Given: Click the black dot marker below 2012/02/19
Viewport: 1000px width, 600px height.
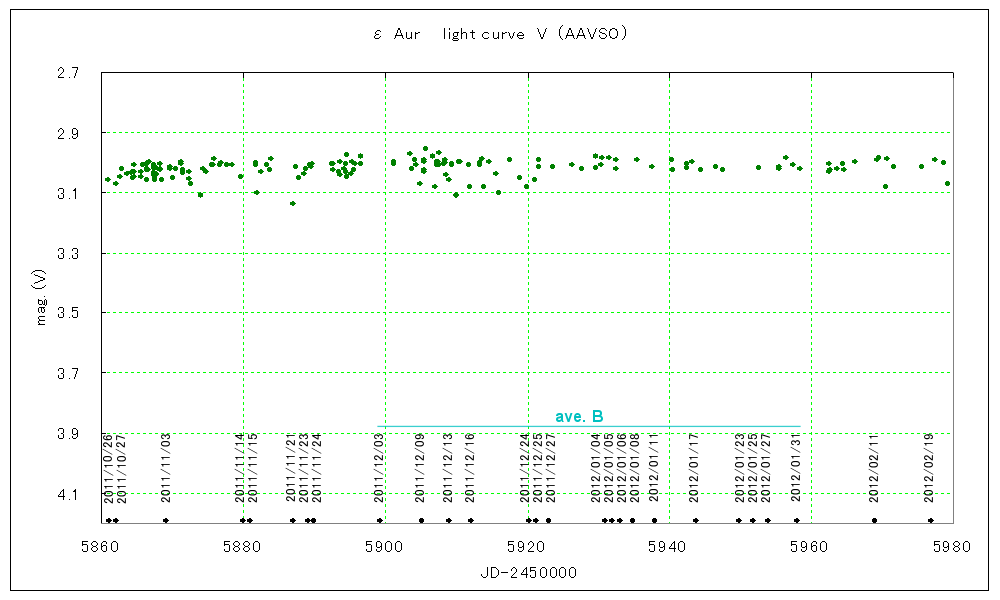Looking at the screenshot, I should (930, 520).
